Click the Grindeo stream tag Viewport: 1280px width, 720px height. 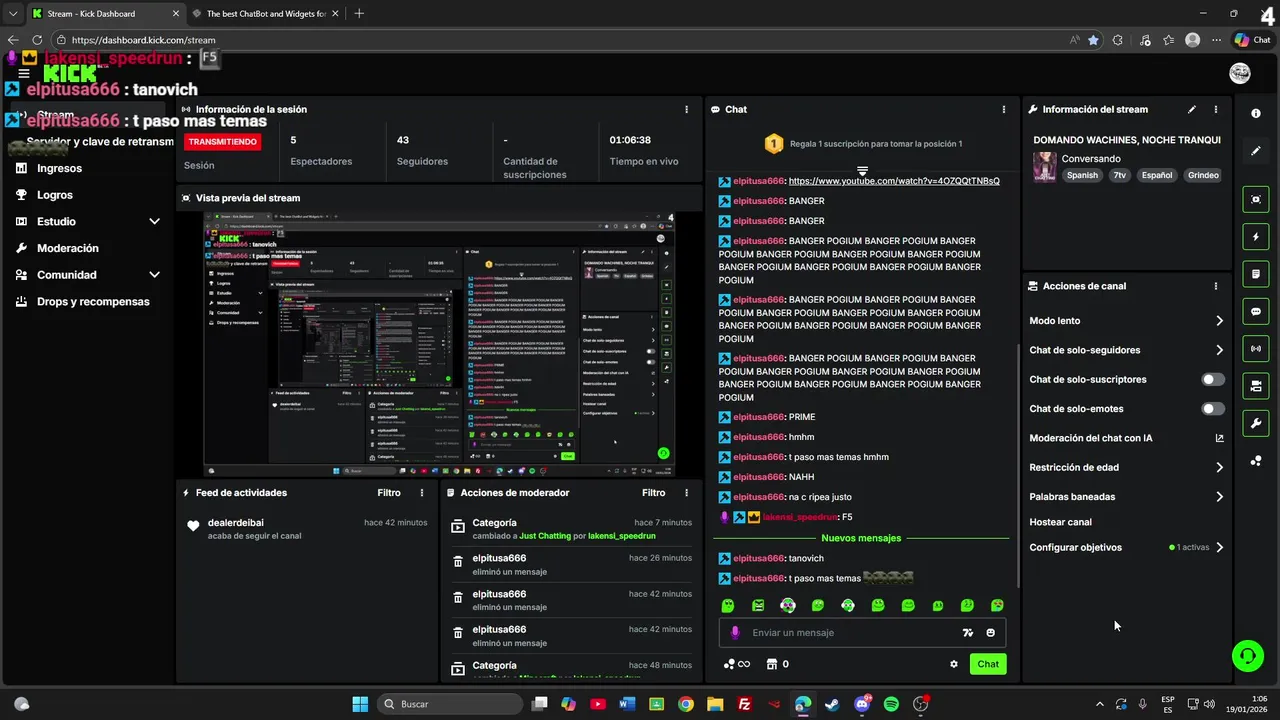click(x=1203, y=175)
